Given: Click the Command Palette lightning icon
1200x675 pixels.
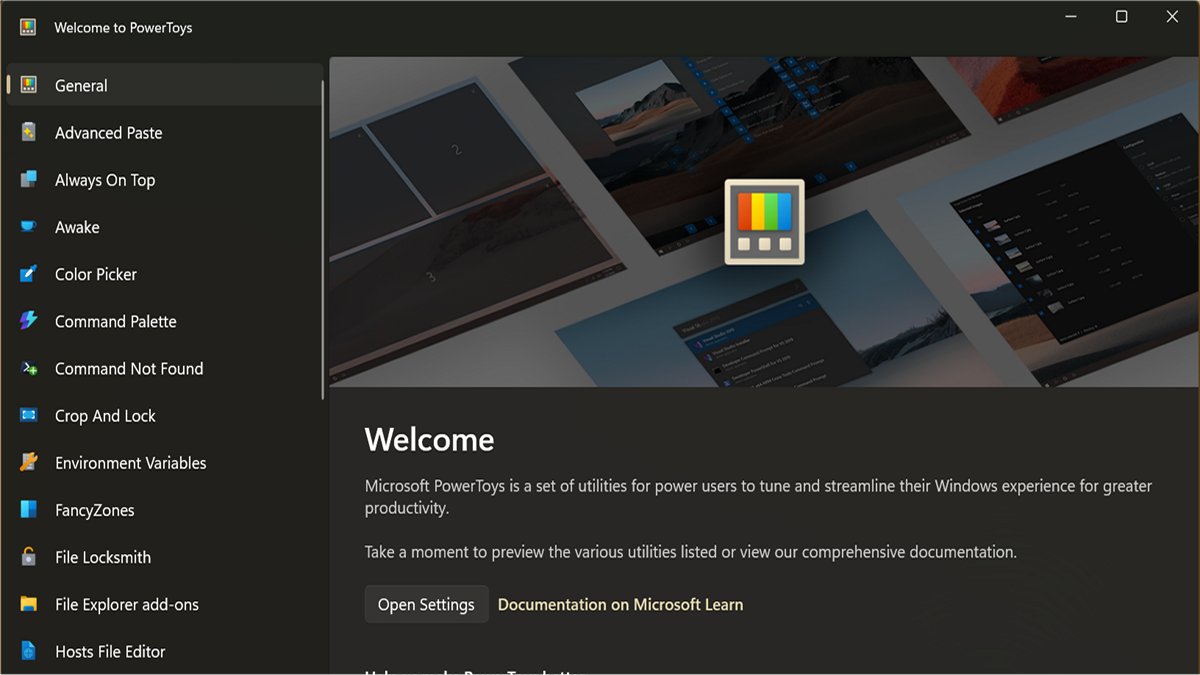Looking at the screenshot, I should pyautogui.click(x=30, y=321).
